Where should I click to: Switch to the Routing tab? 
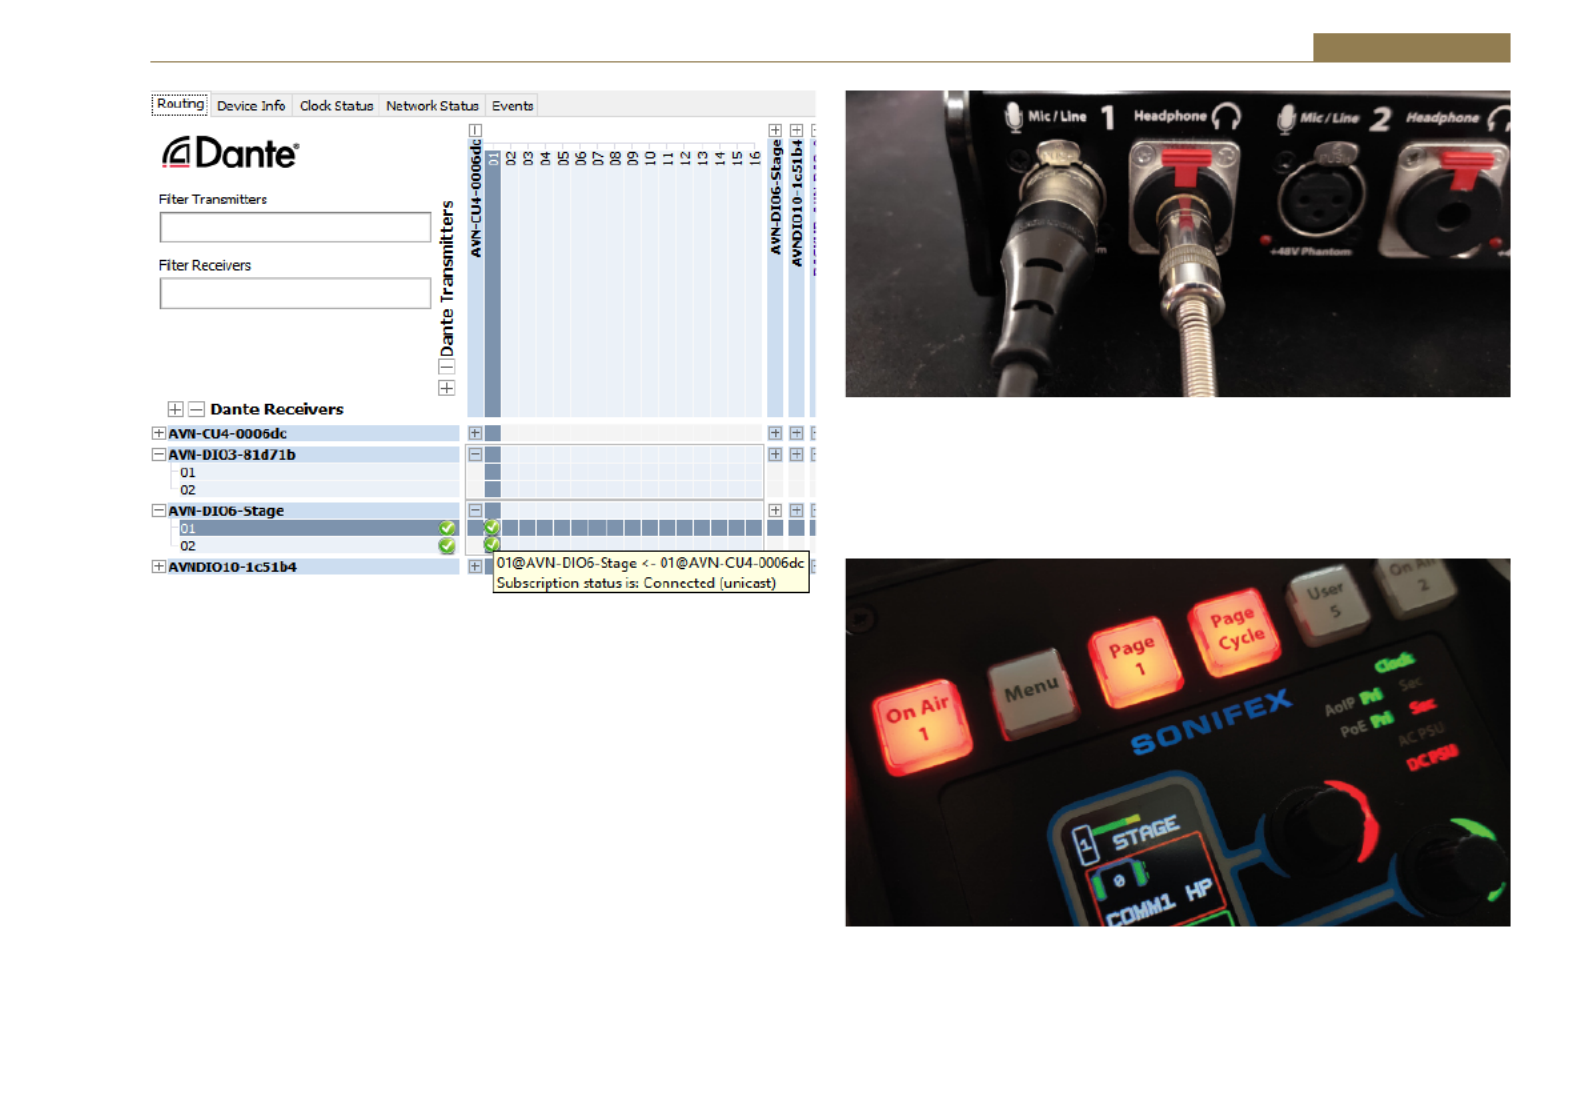(x=180, y=104)
